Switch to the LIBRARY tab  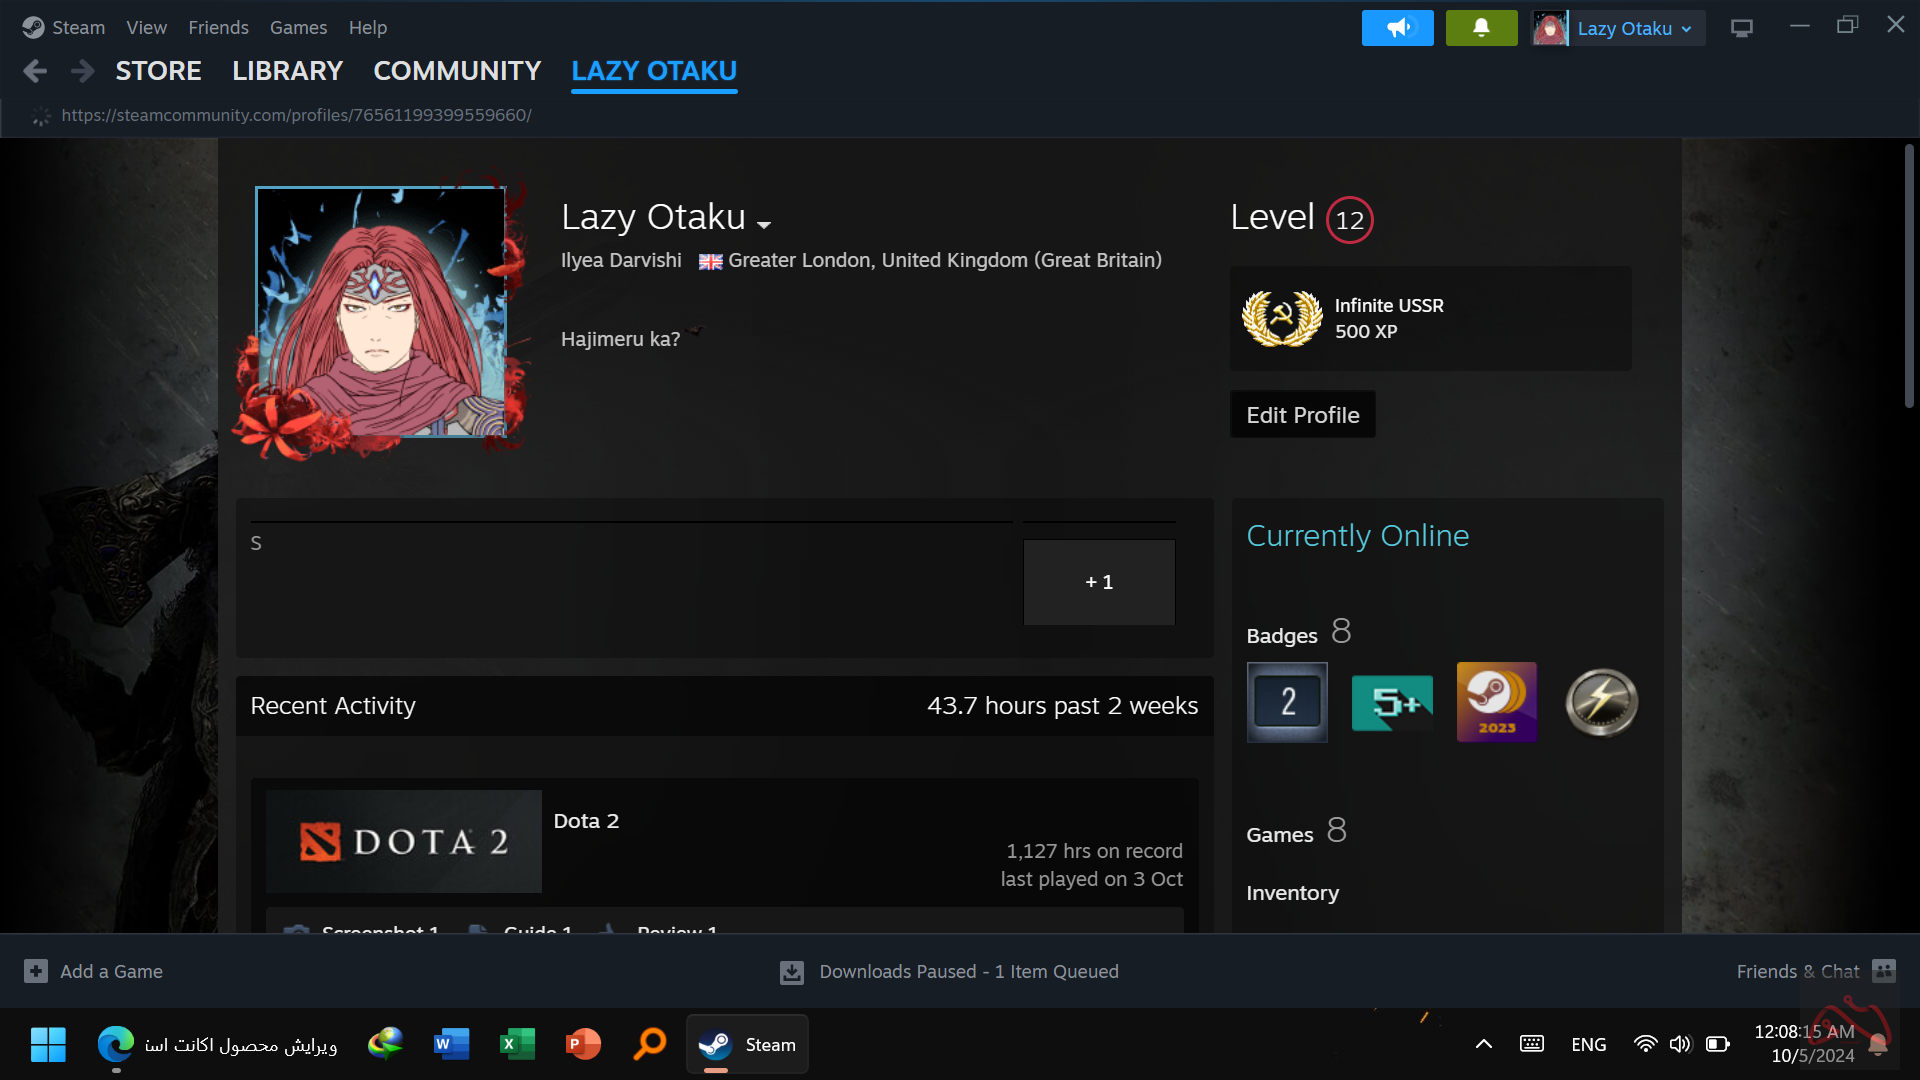coord(287,71)
